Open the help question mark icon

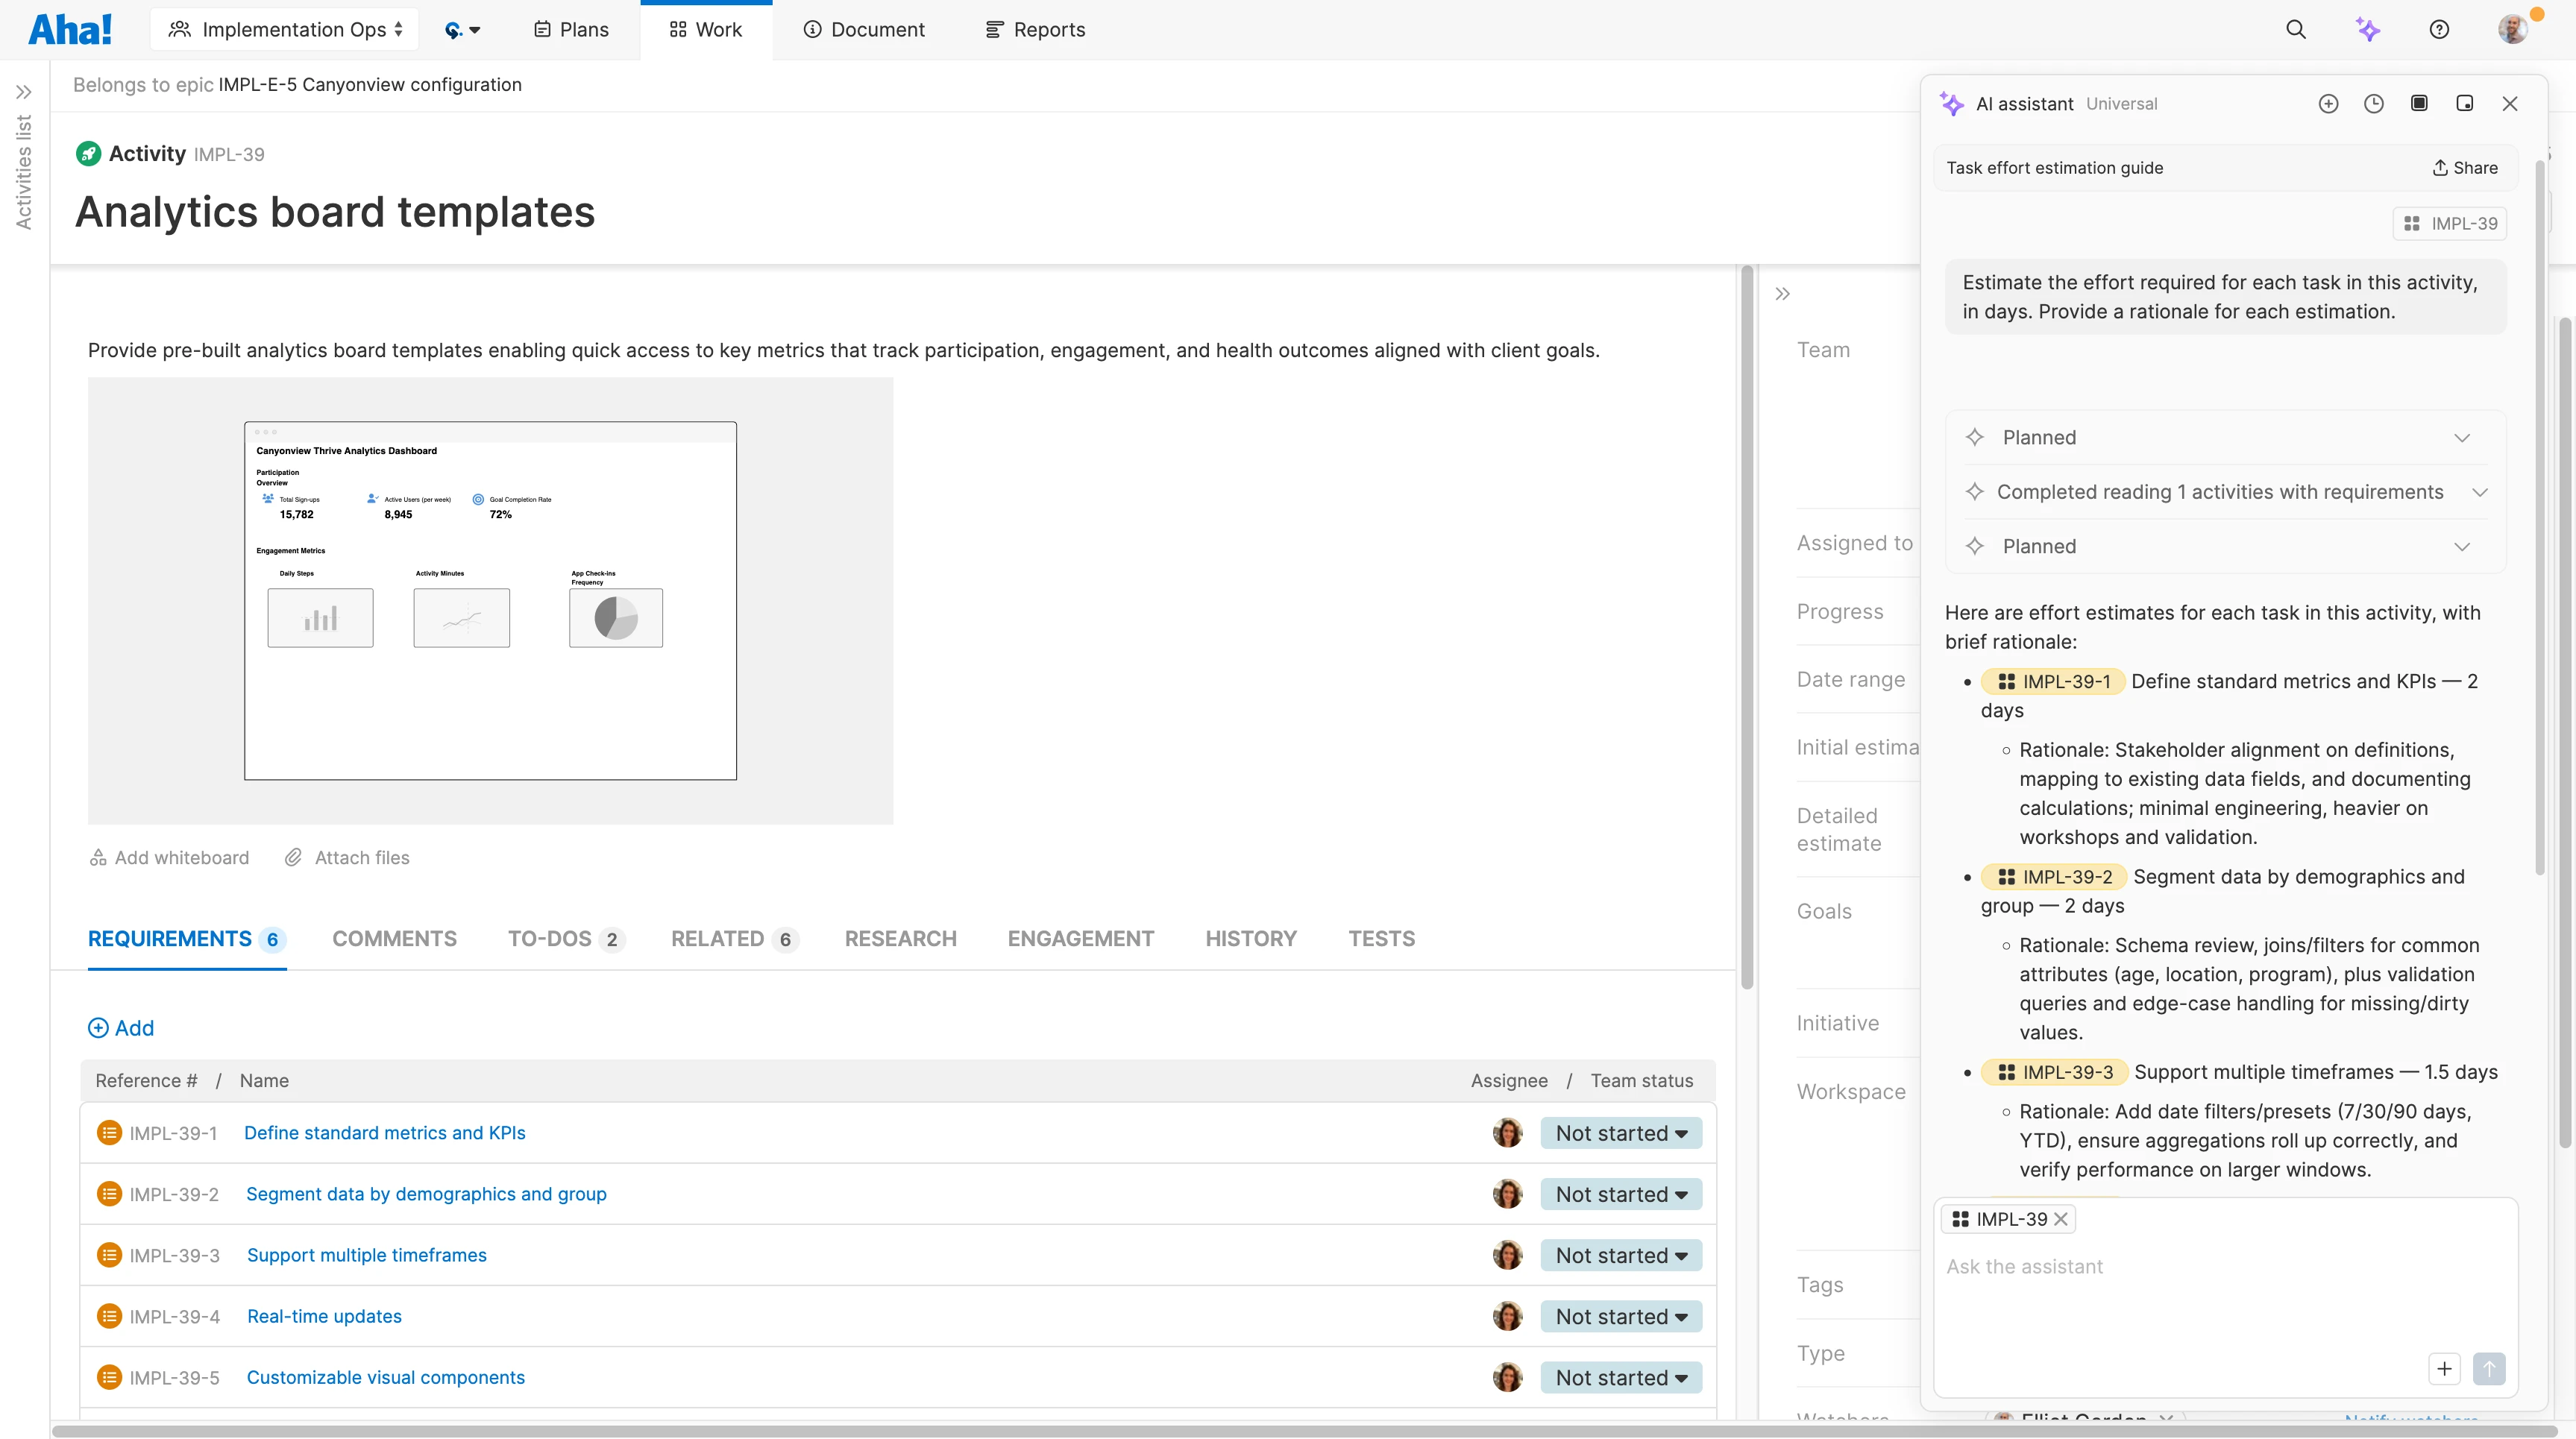click(x=2439, y=29)
